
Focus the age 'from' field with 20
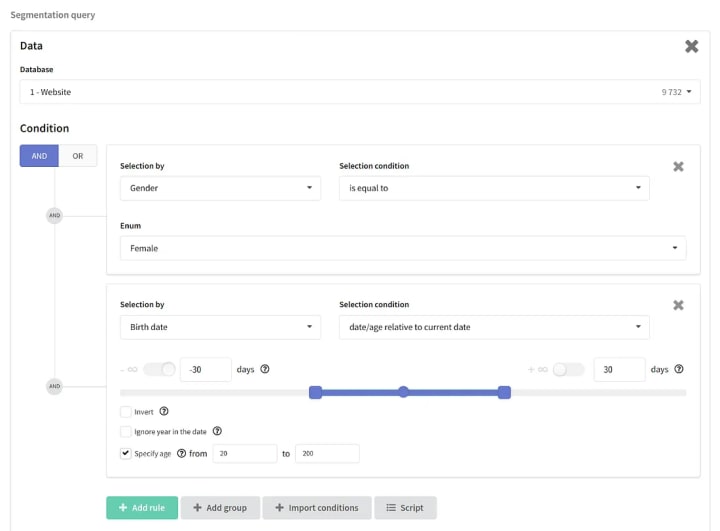(245, 453)
